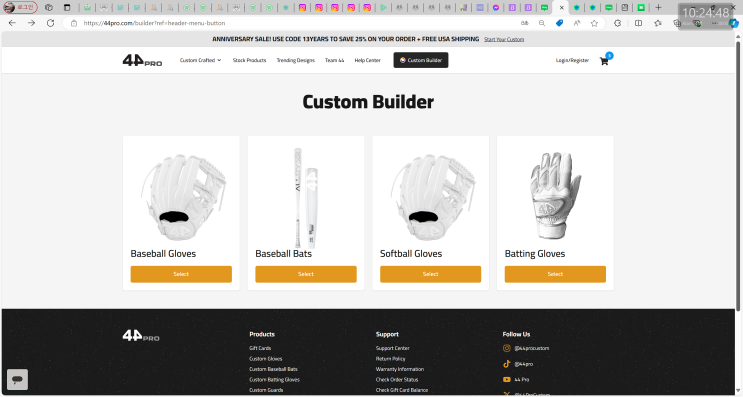Image resolution: width=743 pixels, height=397 pixels.
Task: Switch to the green play icon tab
Action: click(383, 8)
